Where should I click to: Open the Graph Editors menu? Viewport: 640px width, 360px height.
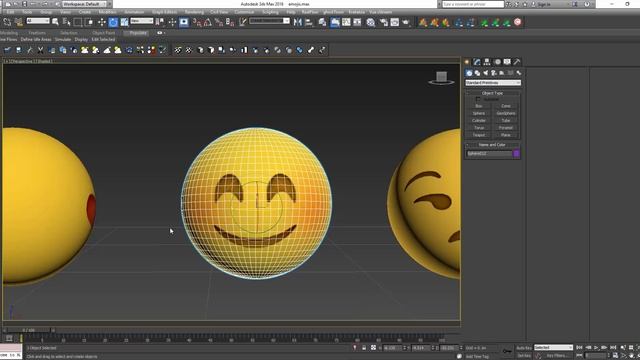click(164, 12)
